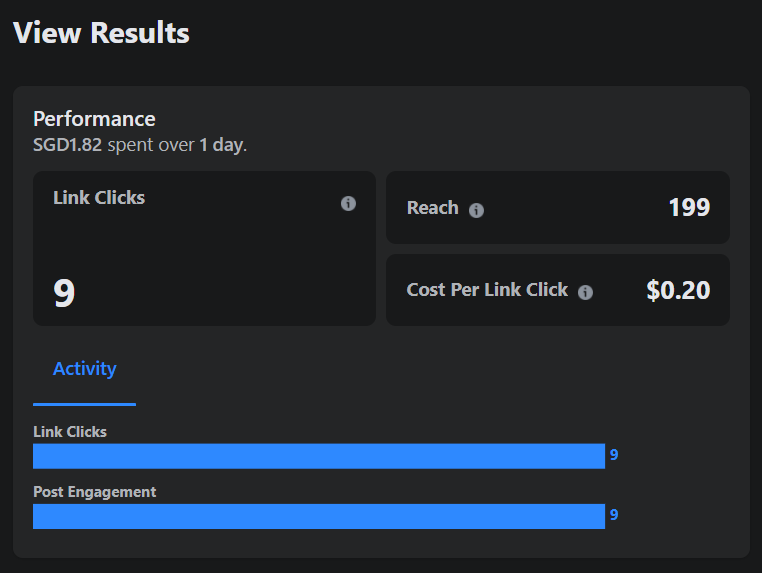Click the 9 count after Link Clicks bar

(614, 455)
